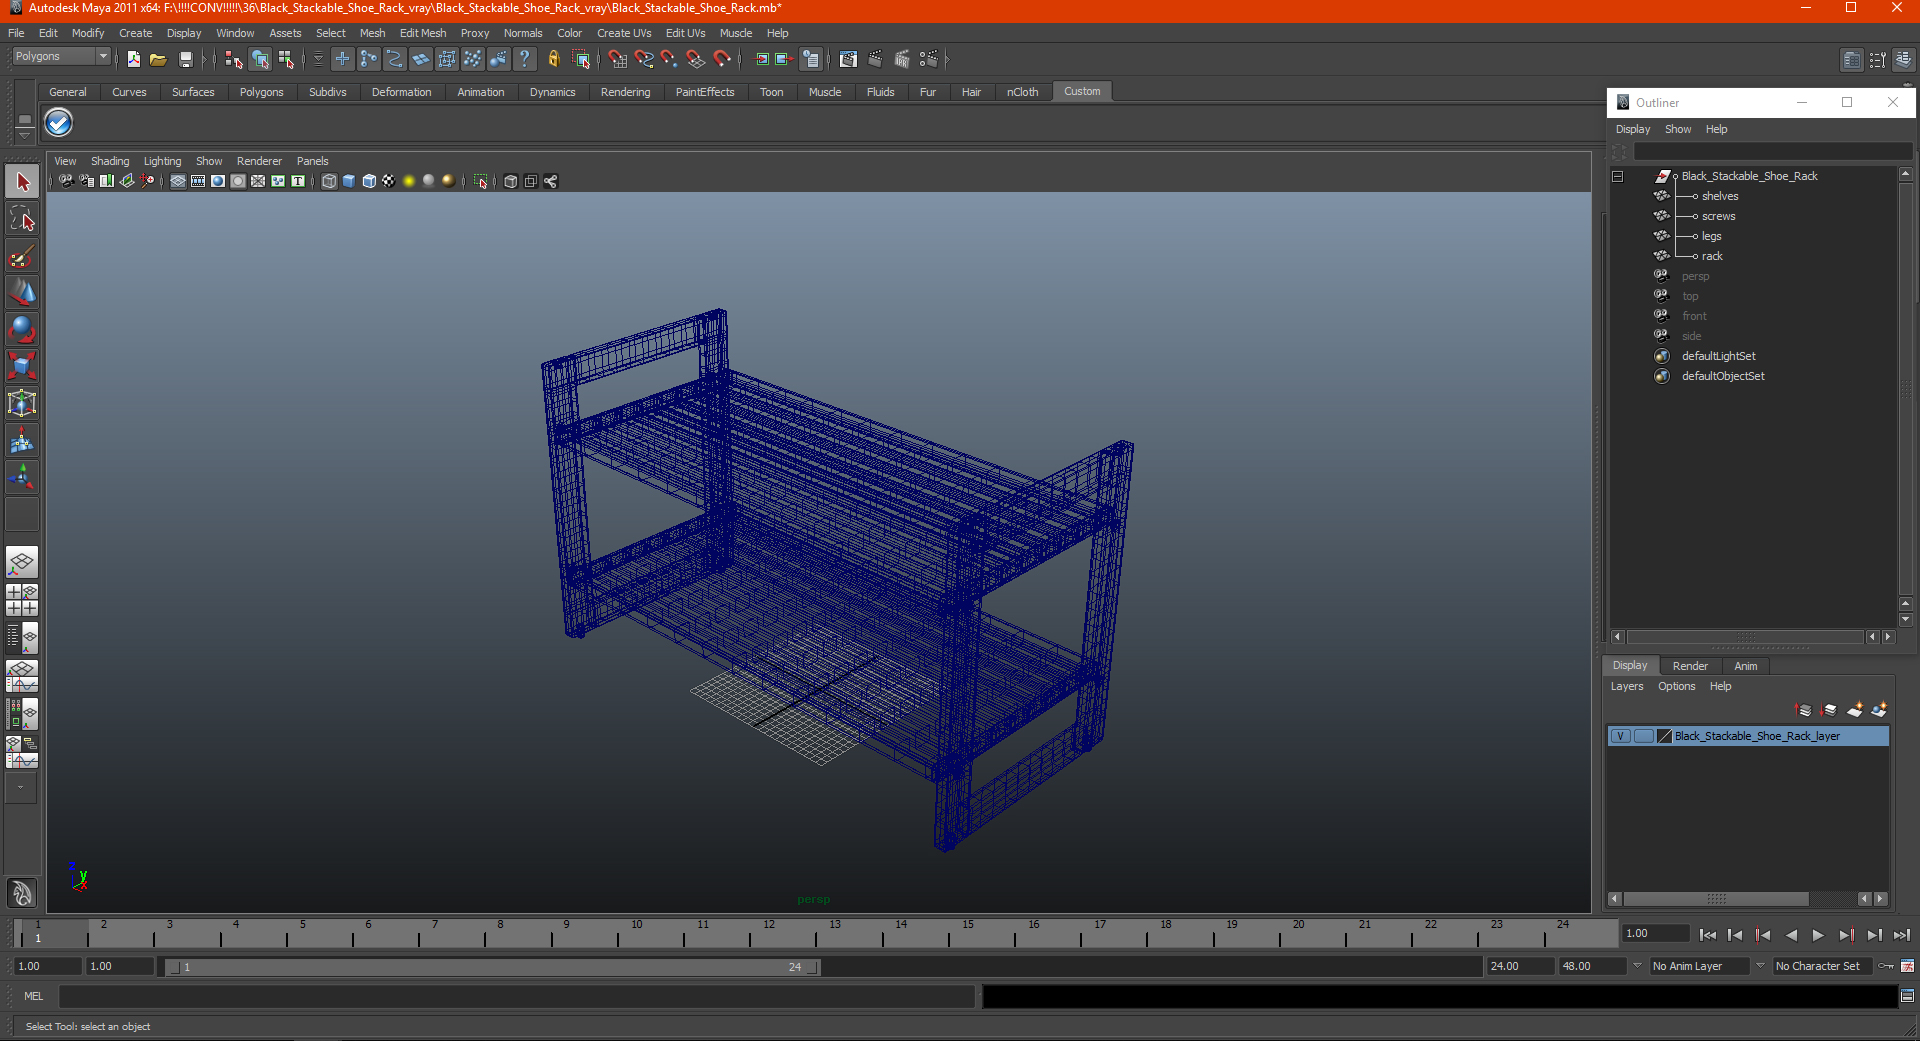This screenshot has width=1920, height=1041.
Task: Switch to the Render layer tab
Action: click(x=1690, y=666)
